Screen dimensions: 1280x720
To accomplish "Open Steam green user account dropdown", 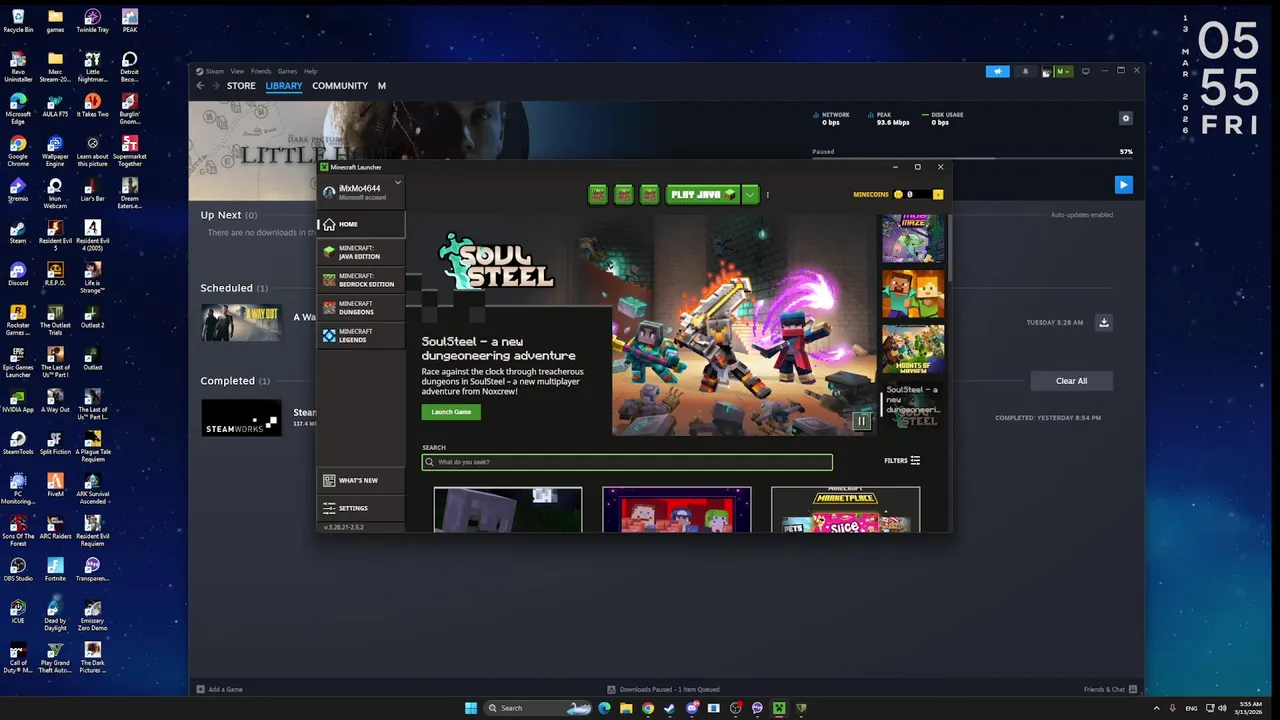I will pyautogui.click(x=1062, y=71).
